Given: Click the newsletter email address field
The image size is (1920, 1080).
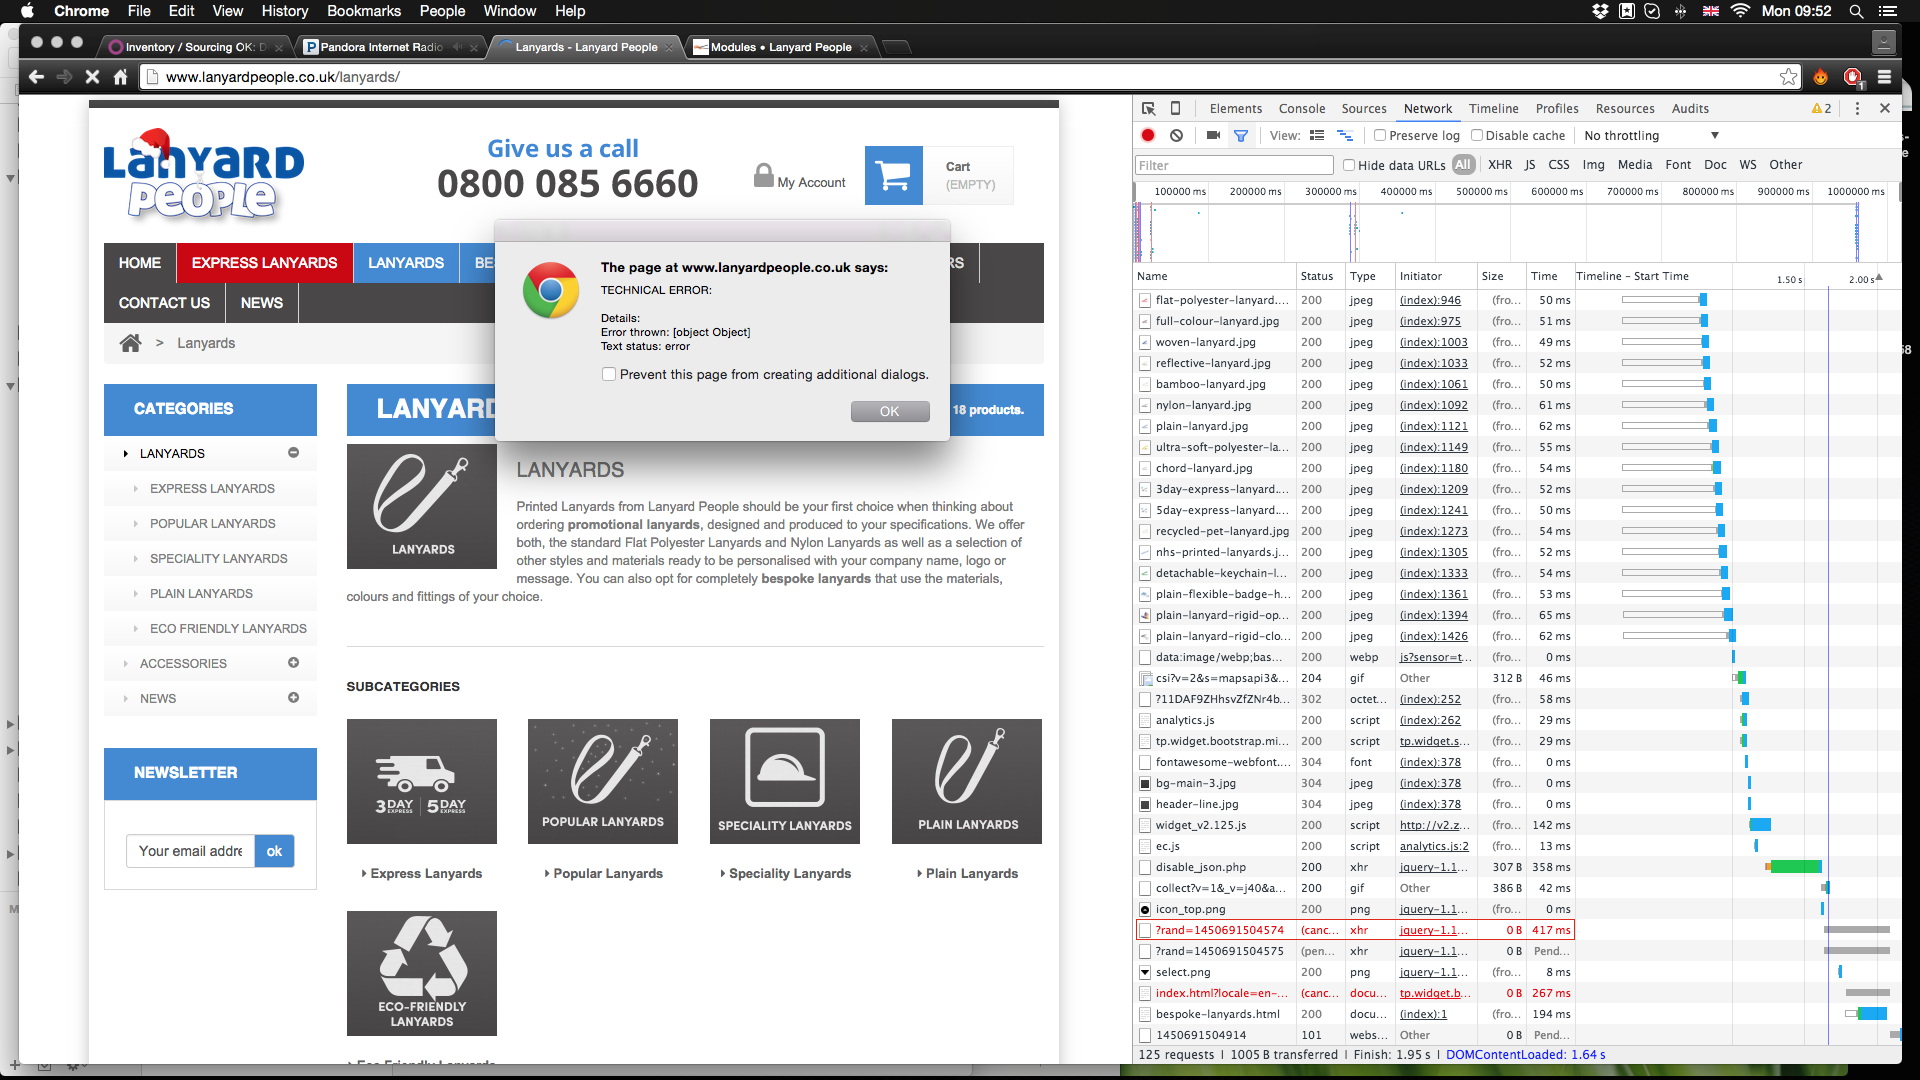Looking at the screenshot, I should pos(190,851).
